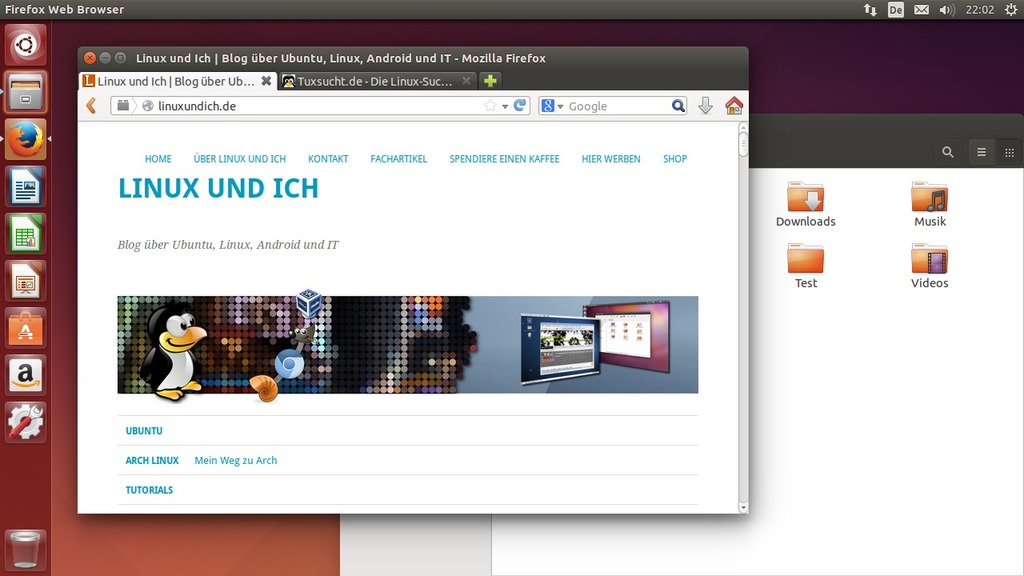Expand the URL bar history dropdown arrow
The height and width of the screenshot is (576, 1024).
pyautogui.click(x=505, y=106)
